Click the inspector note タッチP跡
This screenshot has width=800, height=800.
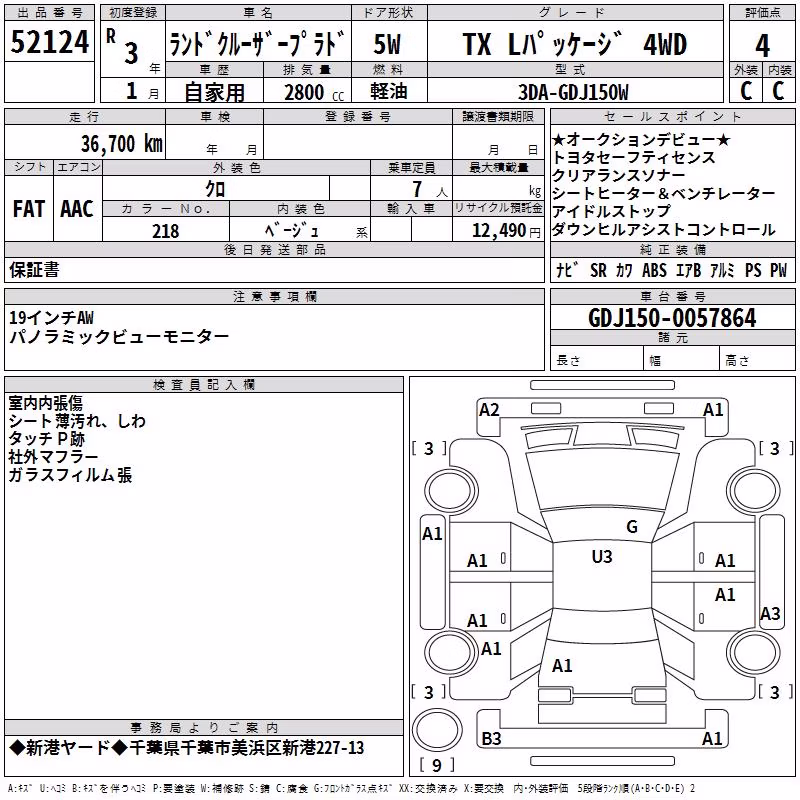click(x=46, y=439)
